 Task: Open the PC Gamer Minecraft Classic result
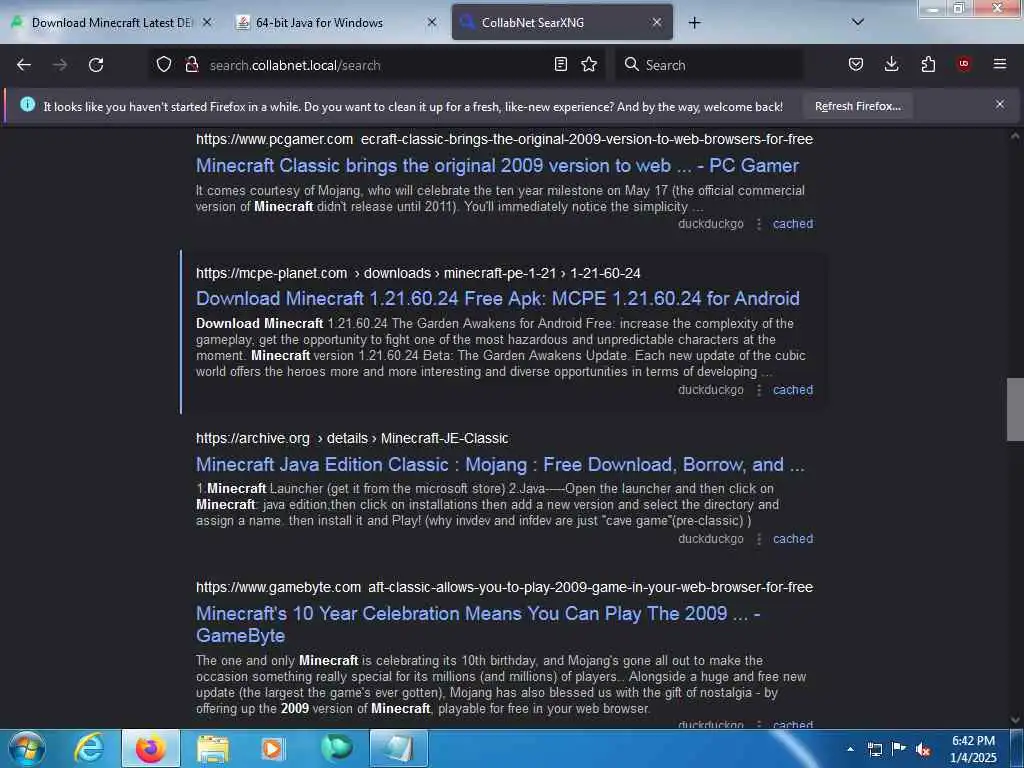coord(497,165)
